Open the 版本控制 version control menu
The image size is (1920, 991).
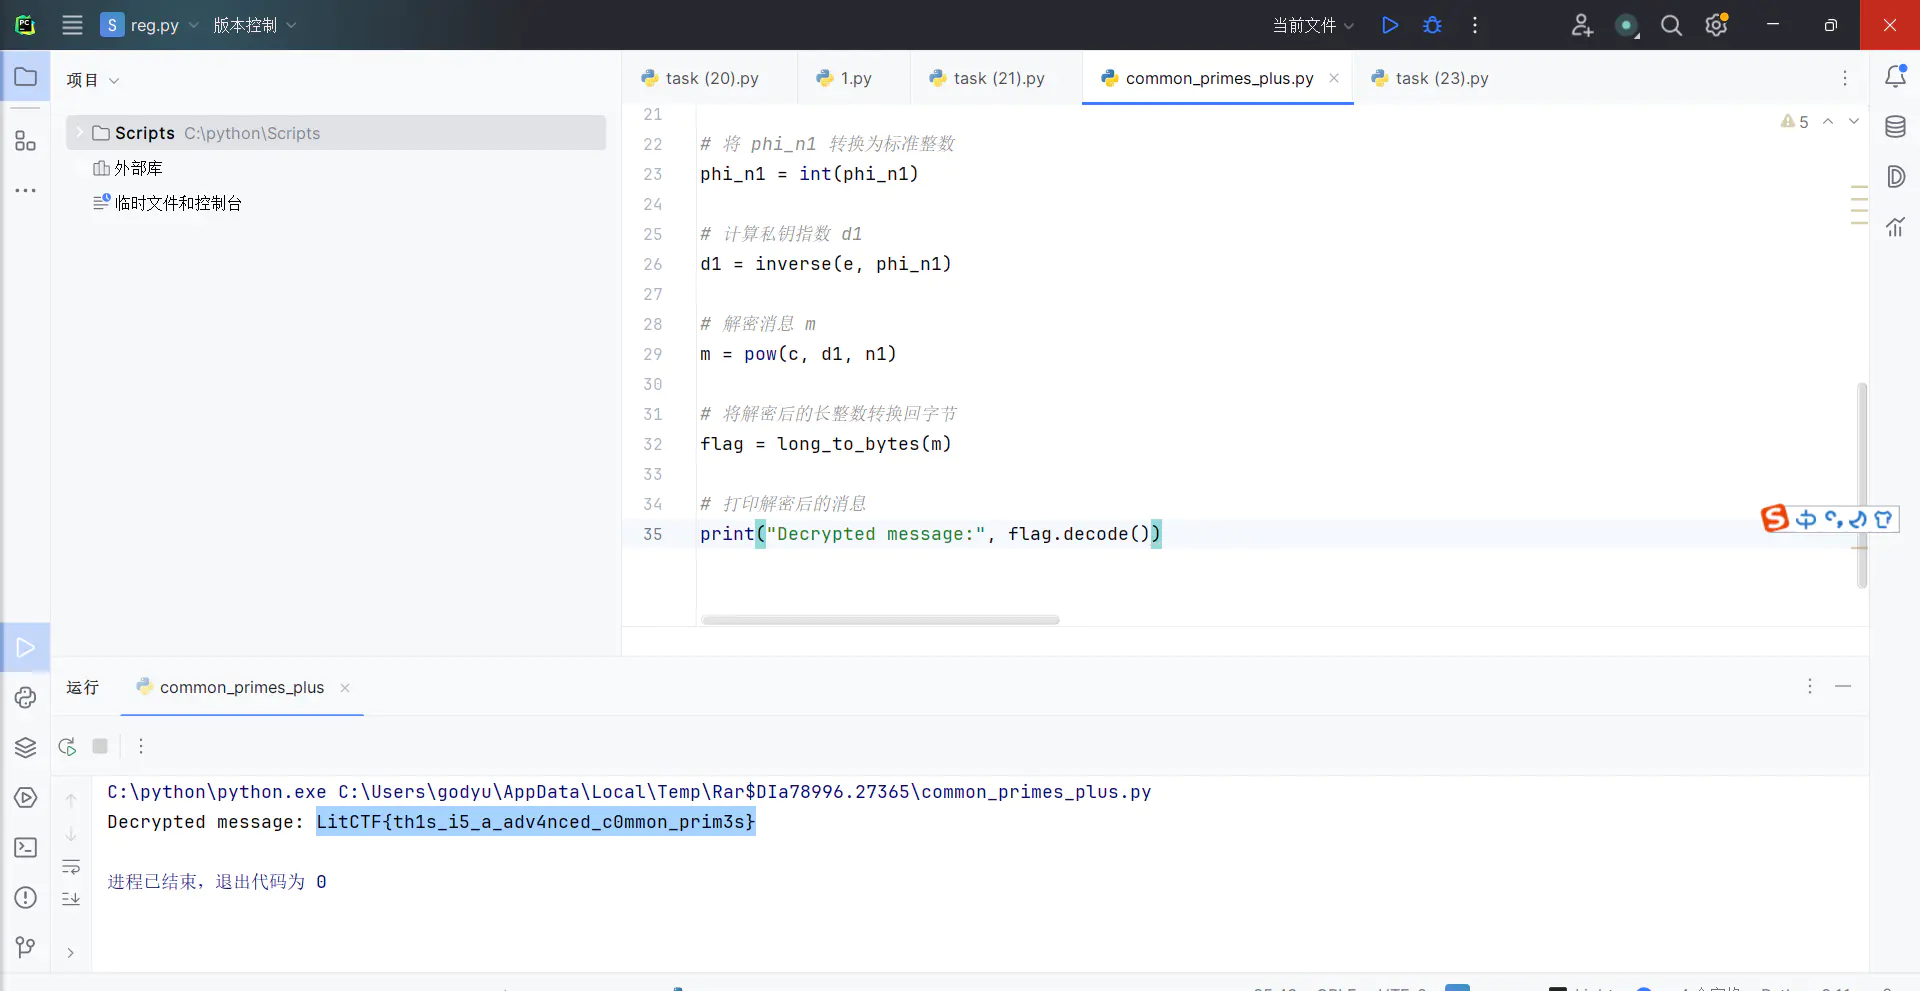(254, 25)
